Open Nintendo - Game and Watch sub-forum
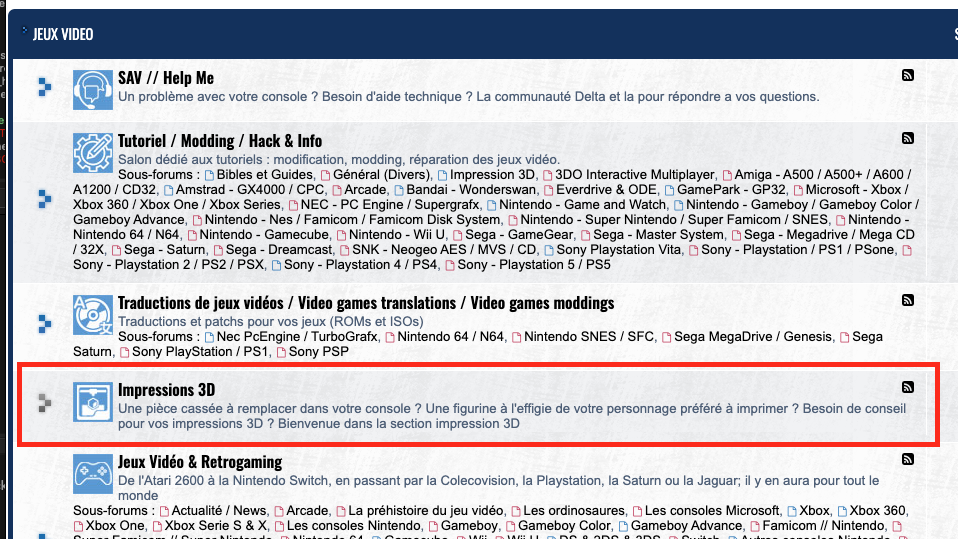The width and height of the screenshot is (958, 539). 582,205
